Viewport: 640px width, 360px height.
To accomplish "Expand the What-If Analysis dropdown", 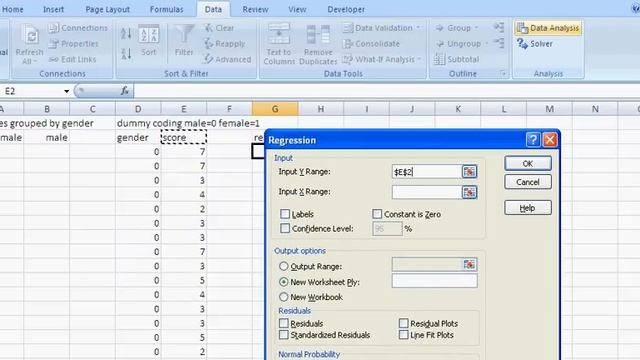I will [x=419, y=60].
